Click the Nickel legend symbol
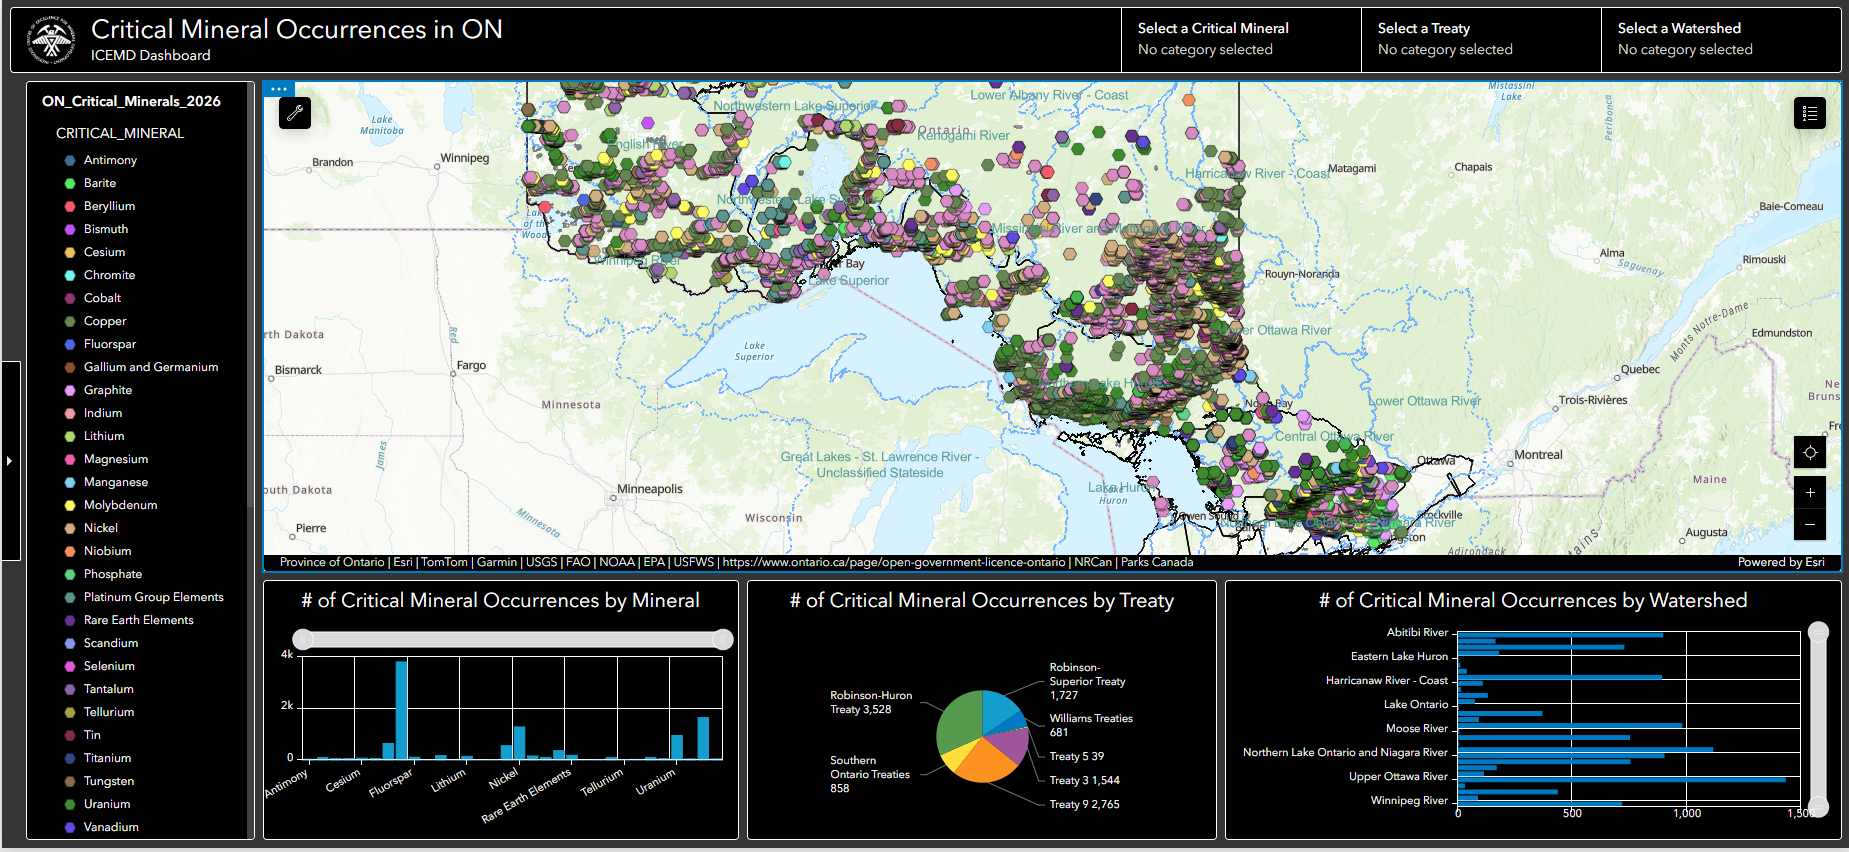Viewport: 1849px width, 852px height. (x=70, y=528)
